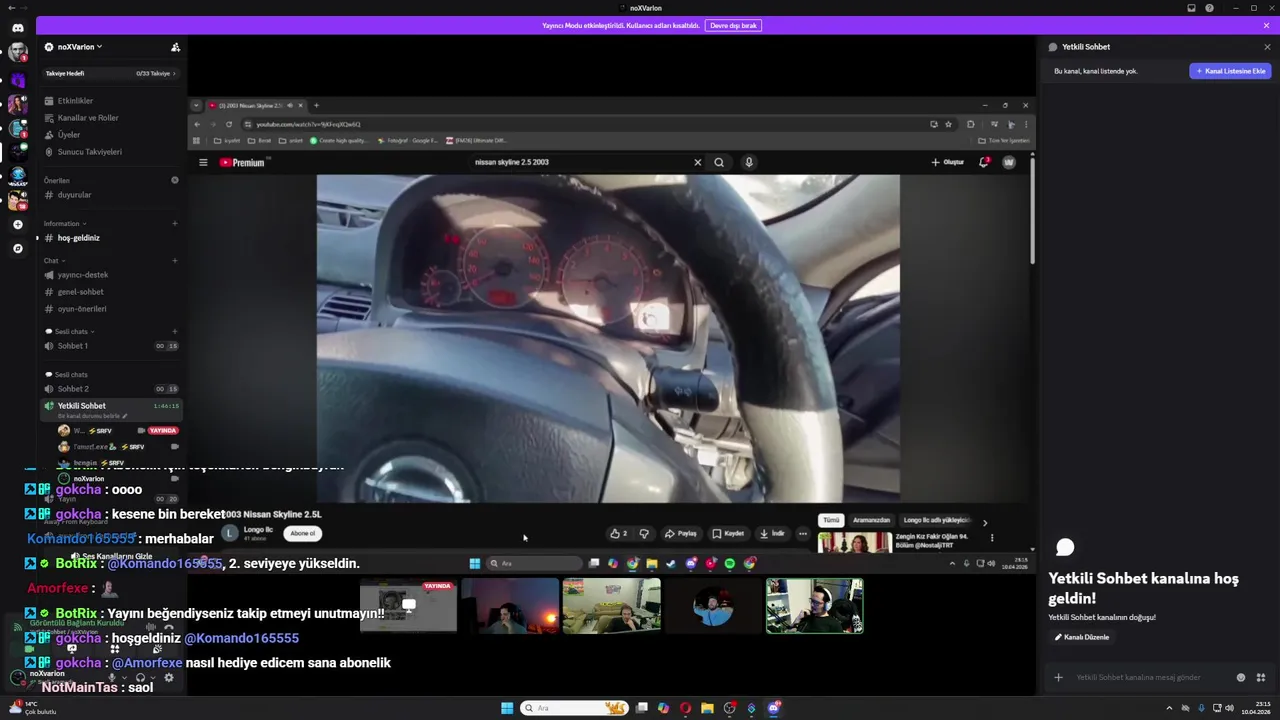Open the video more actions ellipsis
This screenshot has height=720, width=1280.
(802, 533)
